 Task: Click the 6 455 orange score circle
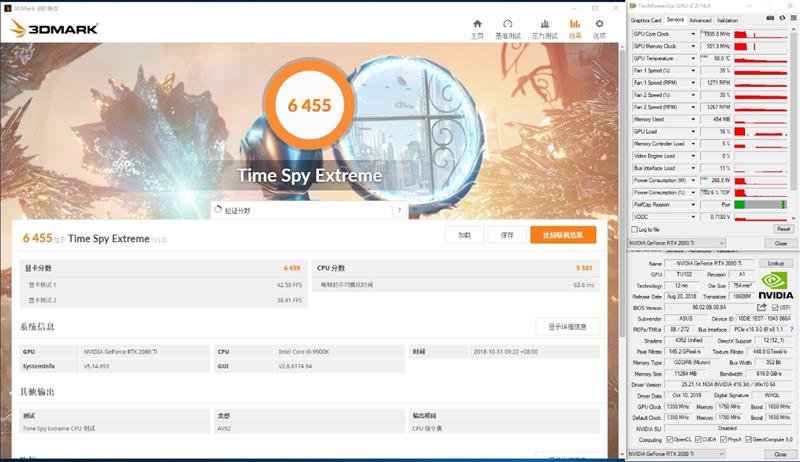point(309,105)
